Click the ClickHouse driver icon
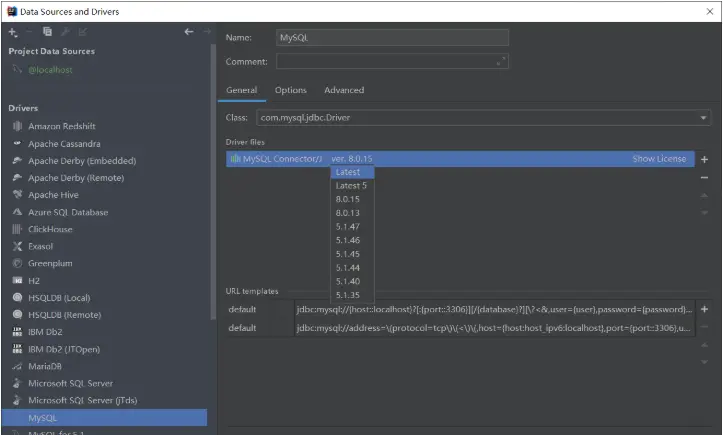Screen dimensions: 723x435 pos(17,229)
